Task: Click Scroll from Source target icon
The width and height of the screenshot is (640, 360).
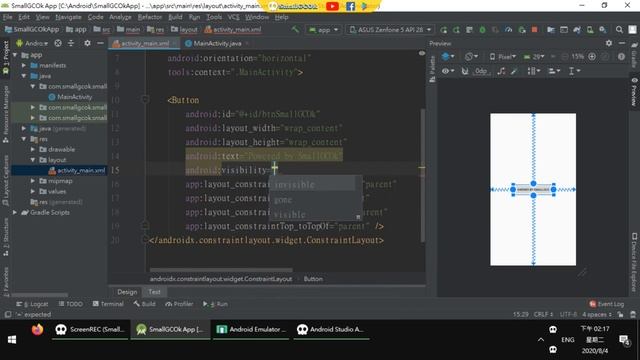Action: click(x=58, y=43)
